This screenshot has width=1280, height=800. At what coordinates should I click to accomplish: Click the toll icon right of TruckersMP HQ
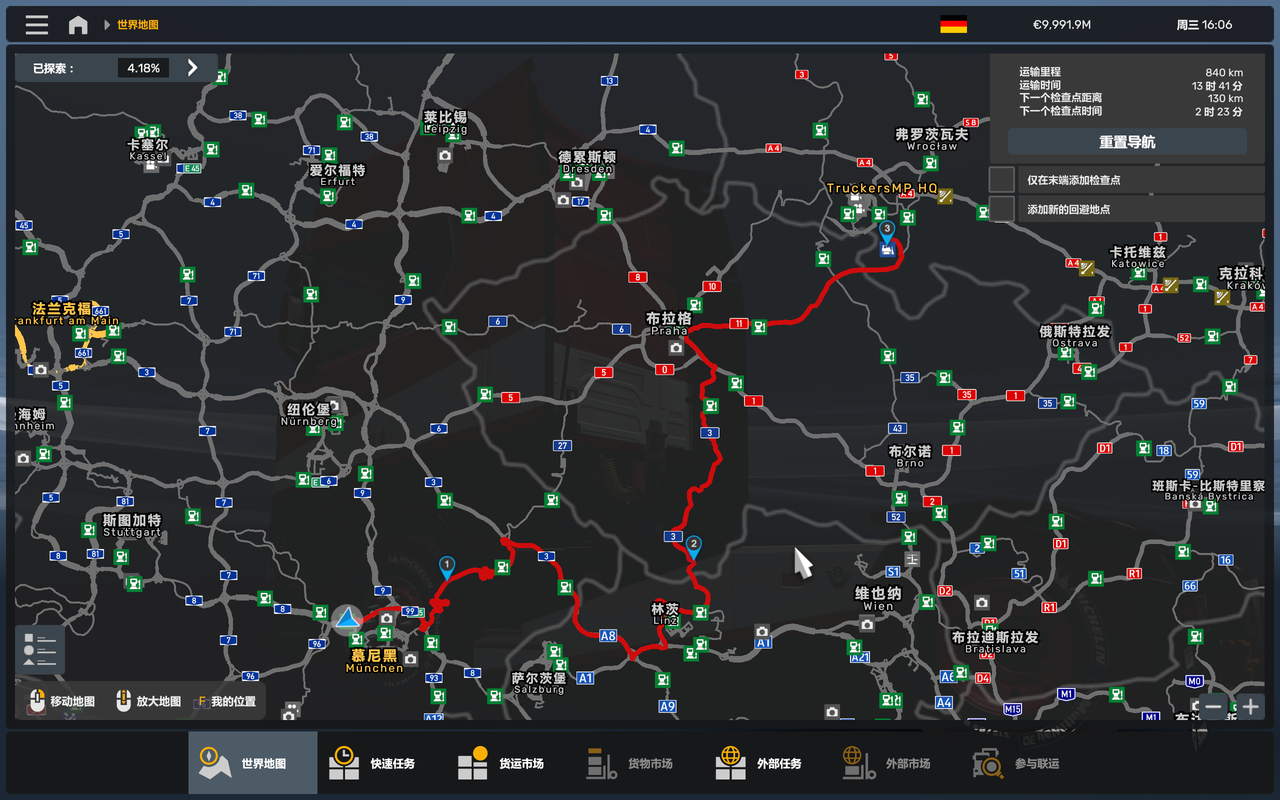945,196
